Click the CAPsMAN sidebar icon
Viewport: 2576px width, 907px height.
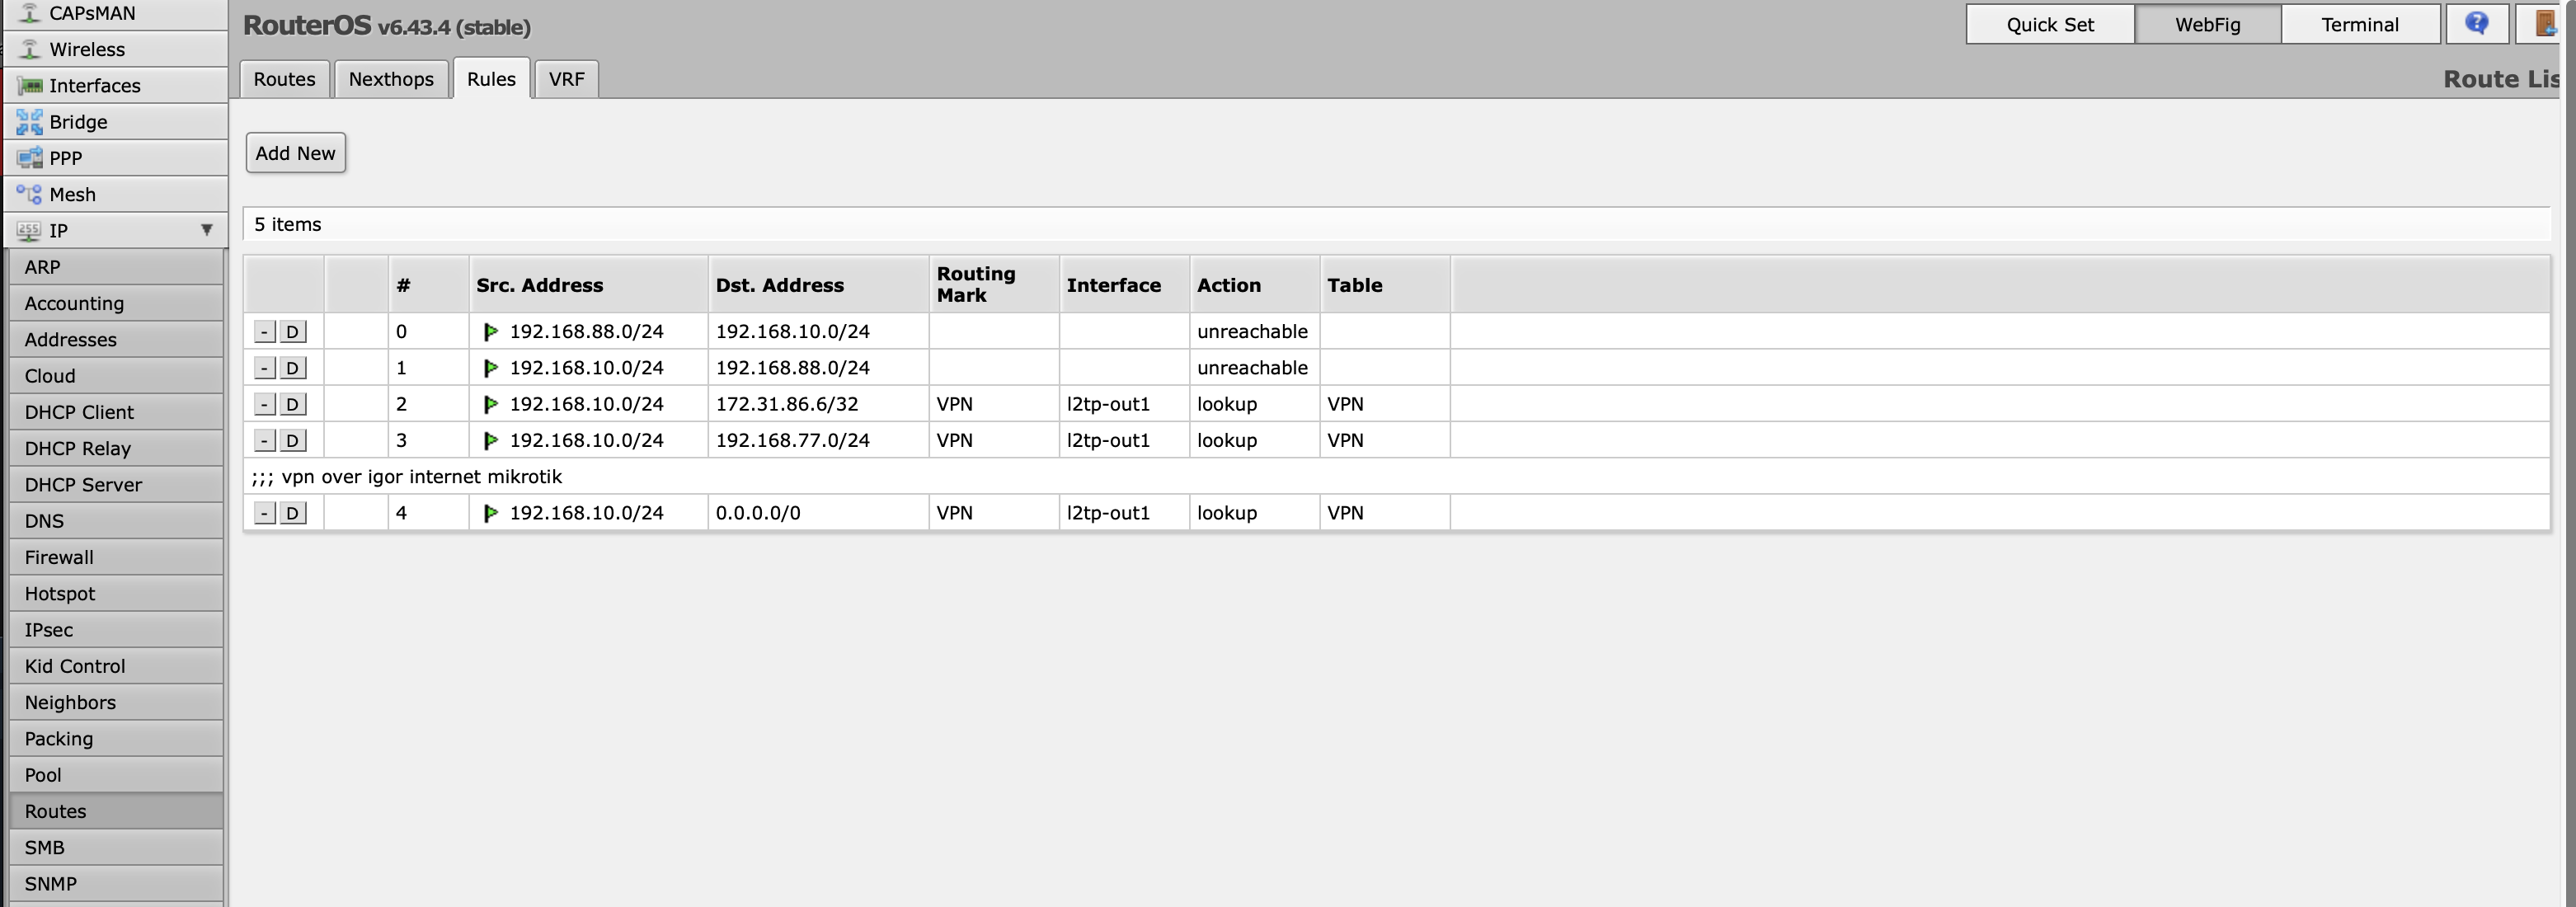[x=30, y=13]
